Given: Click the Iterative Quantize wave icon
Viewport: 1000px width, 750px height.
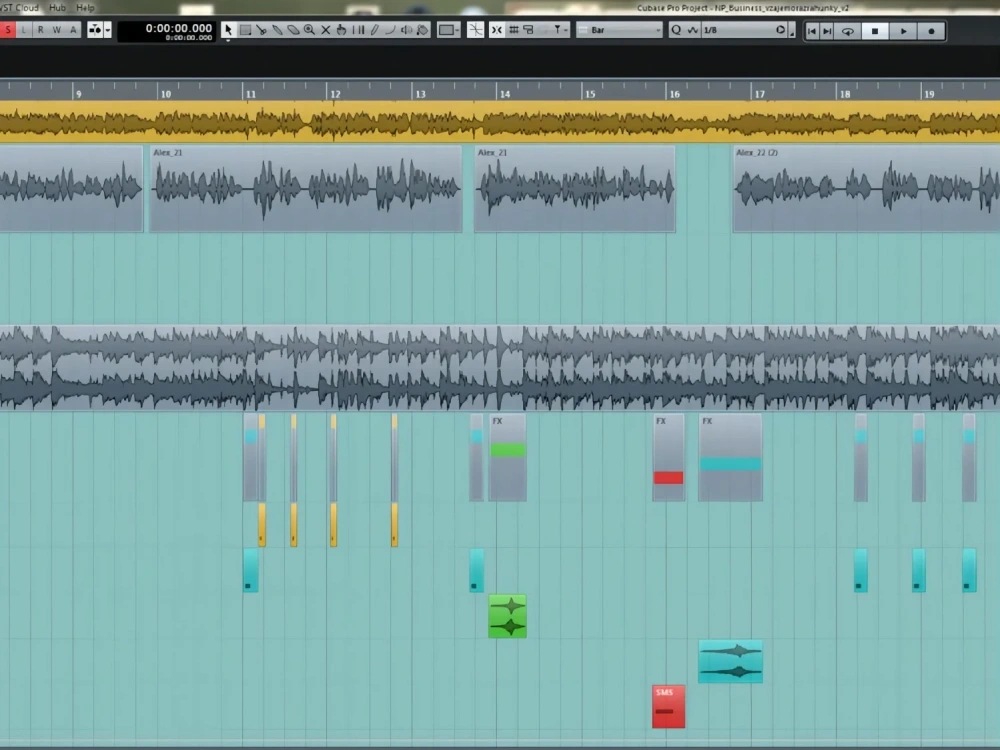Looking at the screenshot, I should [x=693, y=30].
